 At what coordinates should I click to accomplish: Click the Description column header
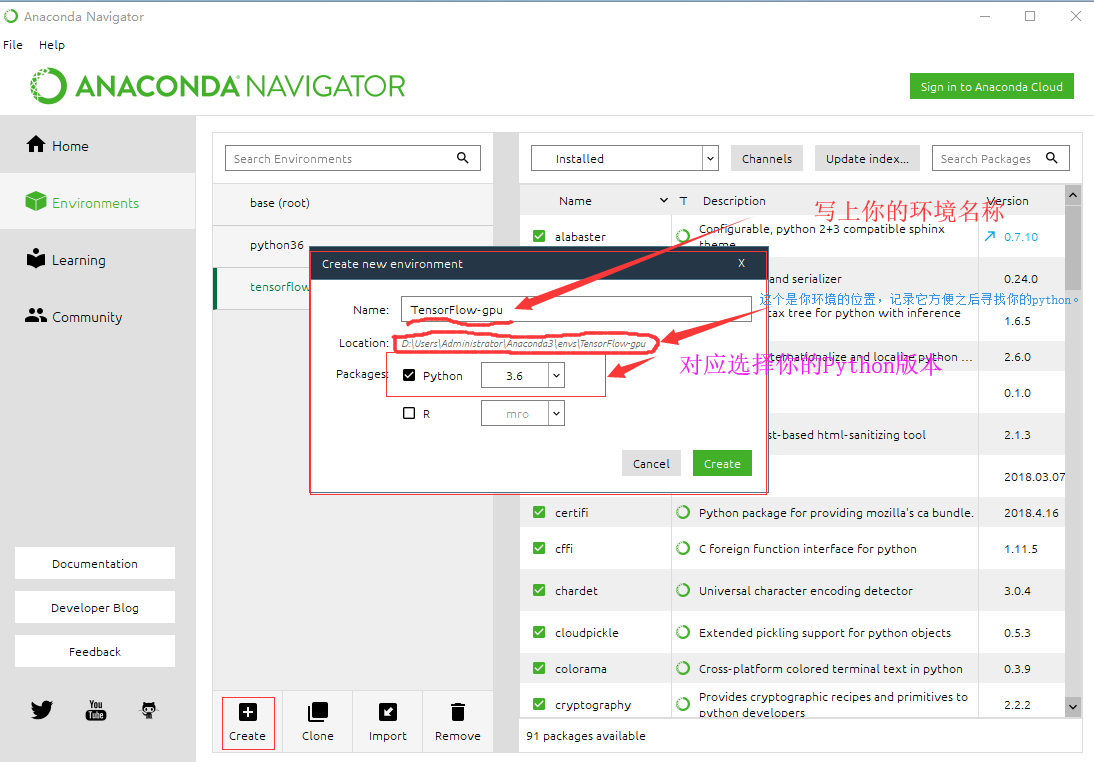click(x=734, y=200)
